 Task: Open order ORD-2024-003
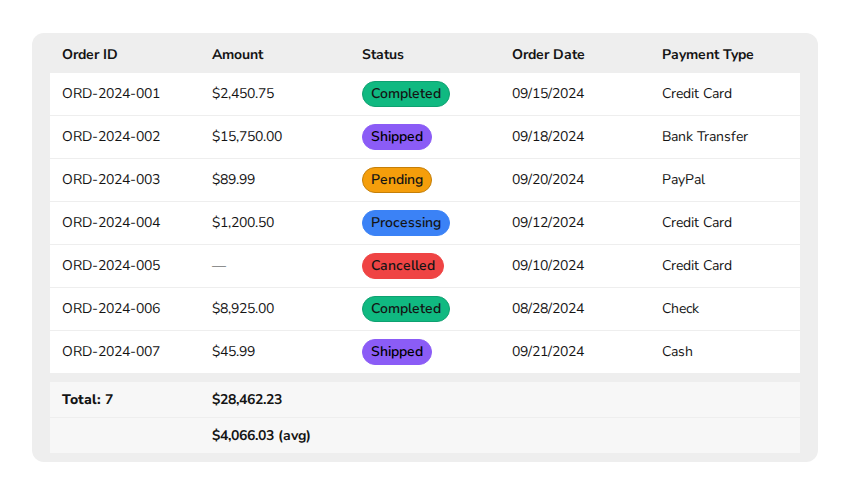pos(111,180)
